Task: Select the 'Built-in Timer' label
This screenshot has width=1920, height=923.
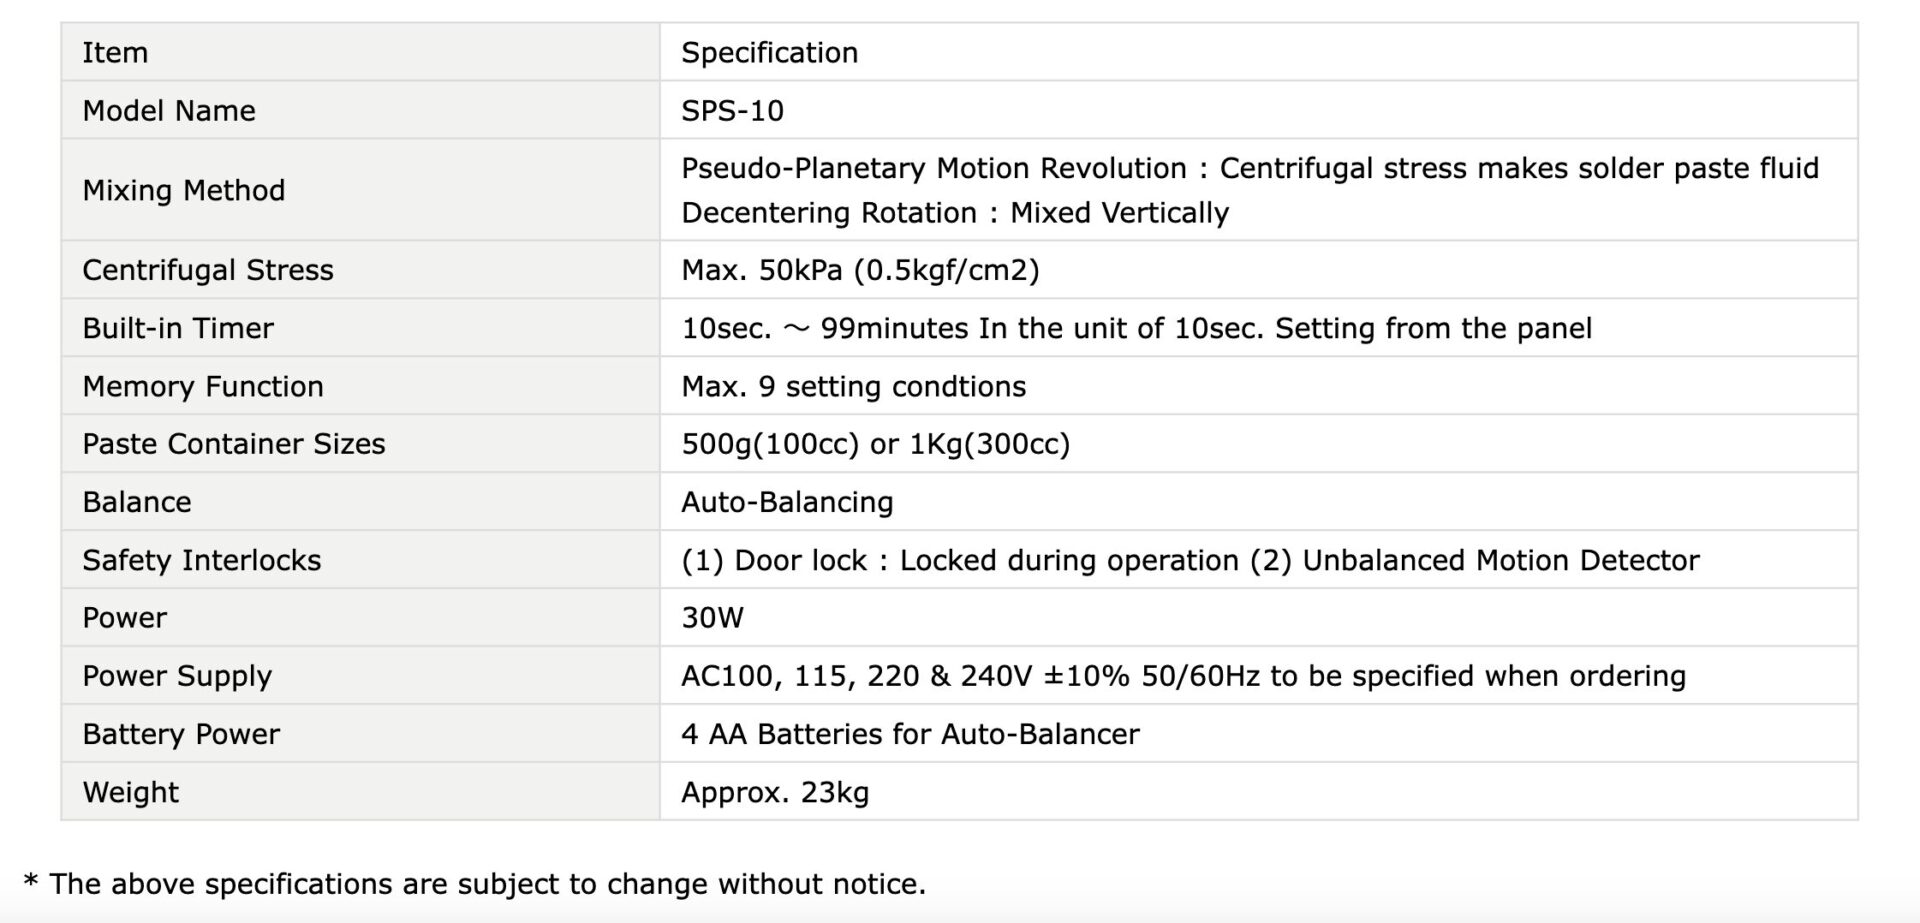Action: tap(178, 328)
